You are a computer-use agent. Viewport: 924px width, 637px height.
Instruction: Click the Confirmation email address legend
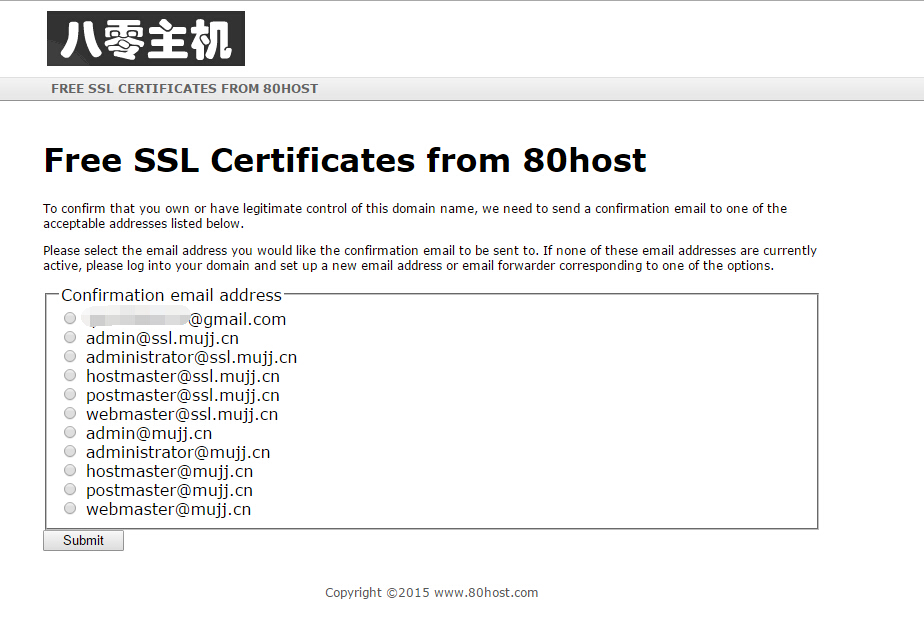click(171, 295)
